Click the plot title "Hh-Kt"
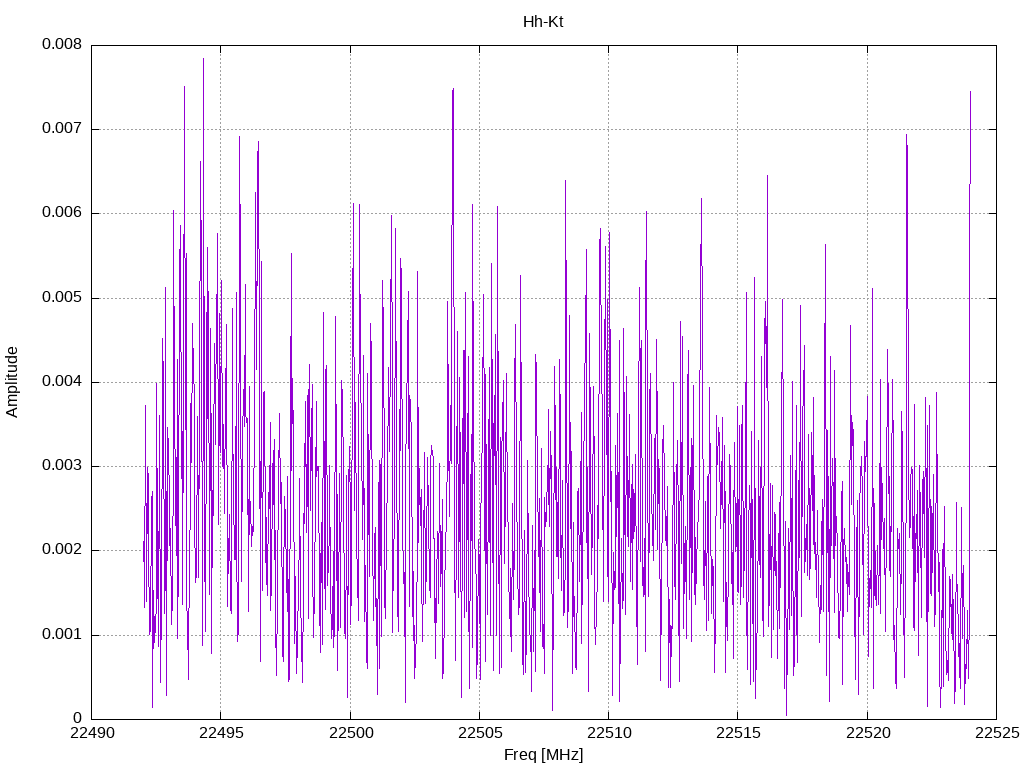The height and width of the screenshot is (768, 1024). [x=543, y=22]
